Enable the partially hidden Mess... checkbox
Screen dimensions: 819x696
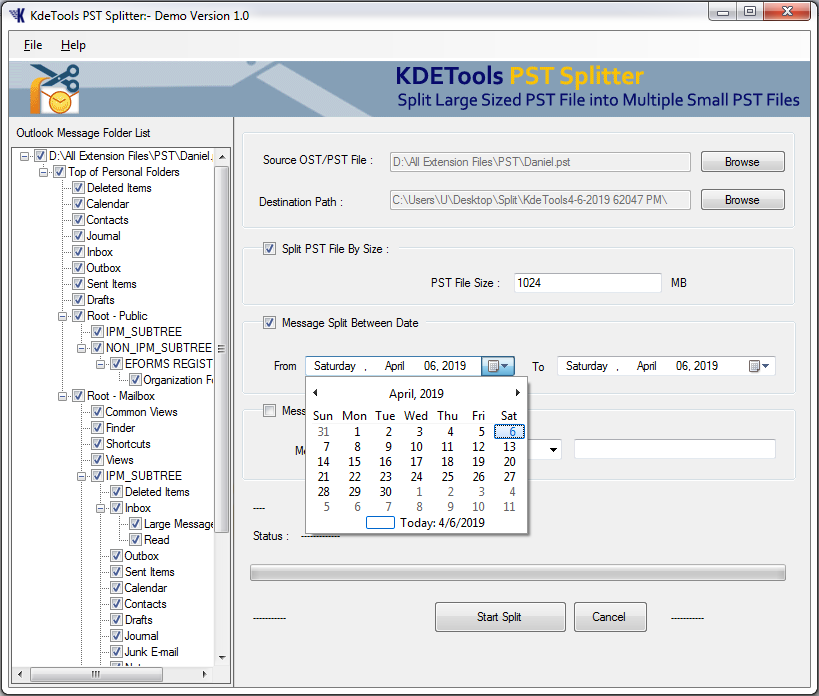(x=270, y=410)
